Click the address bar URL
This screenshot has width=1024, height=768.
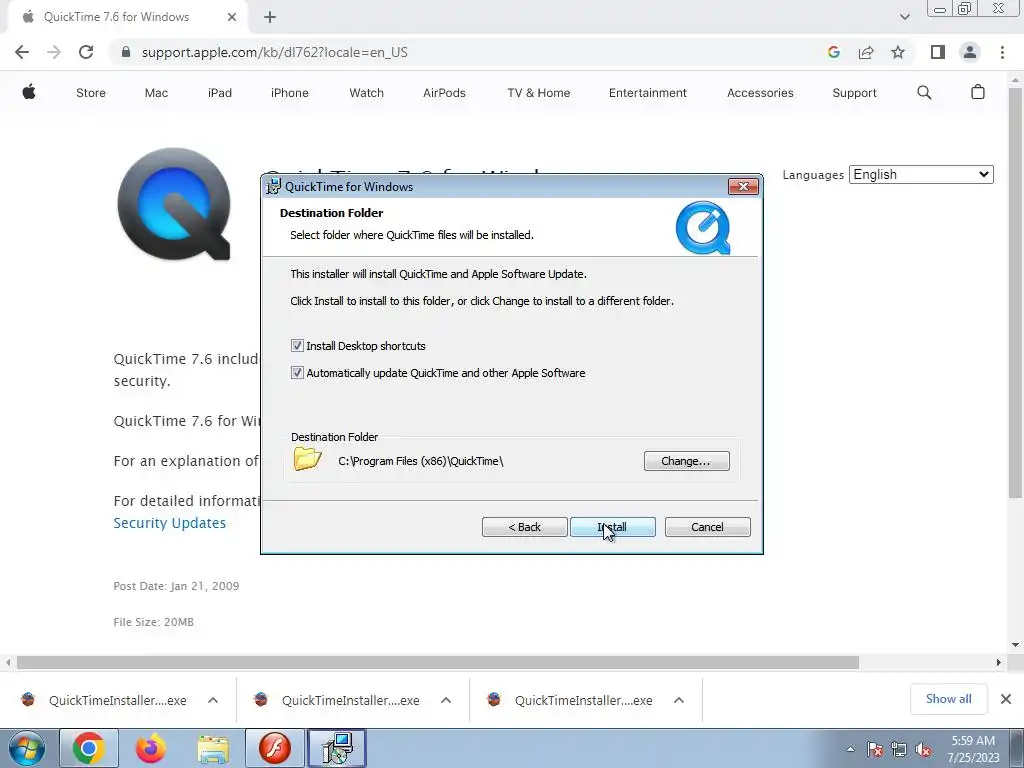coord(274,52)
